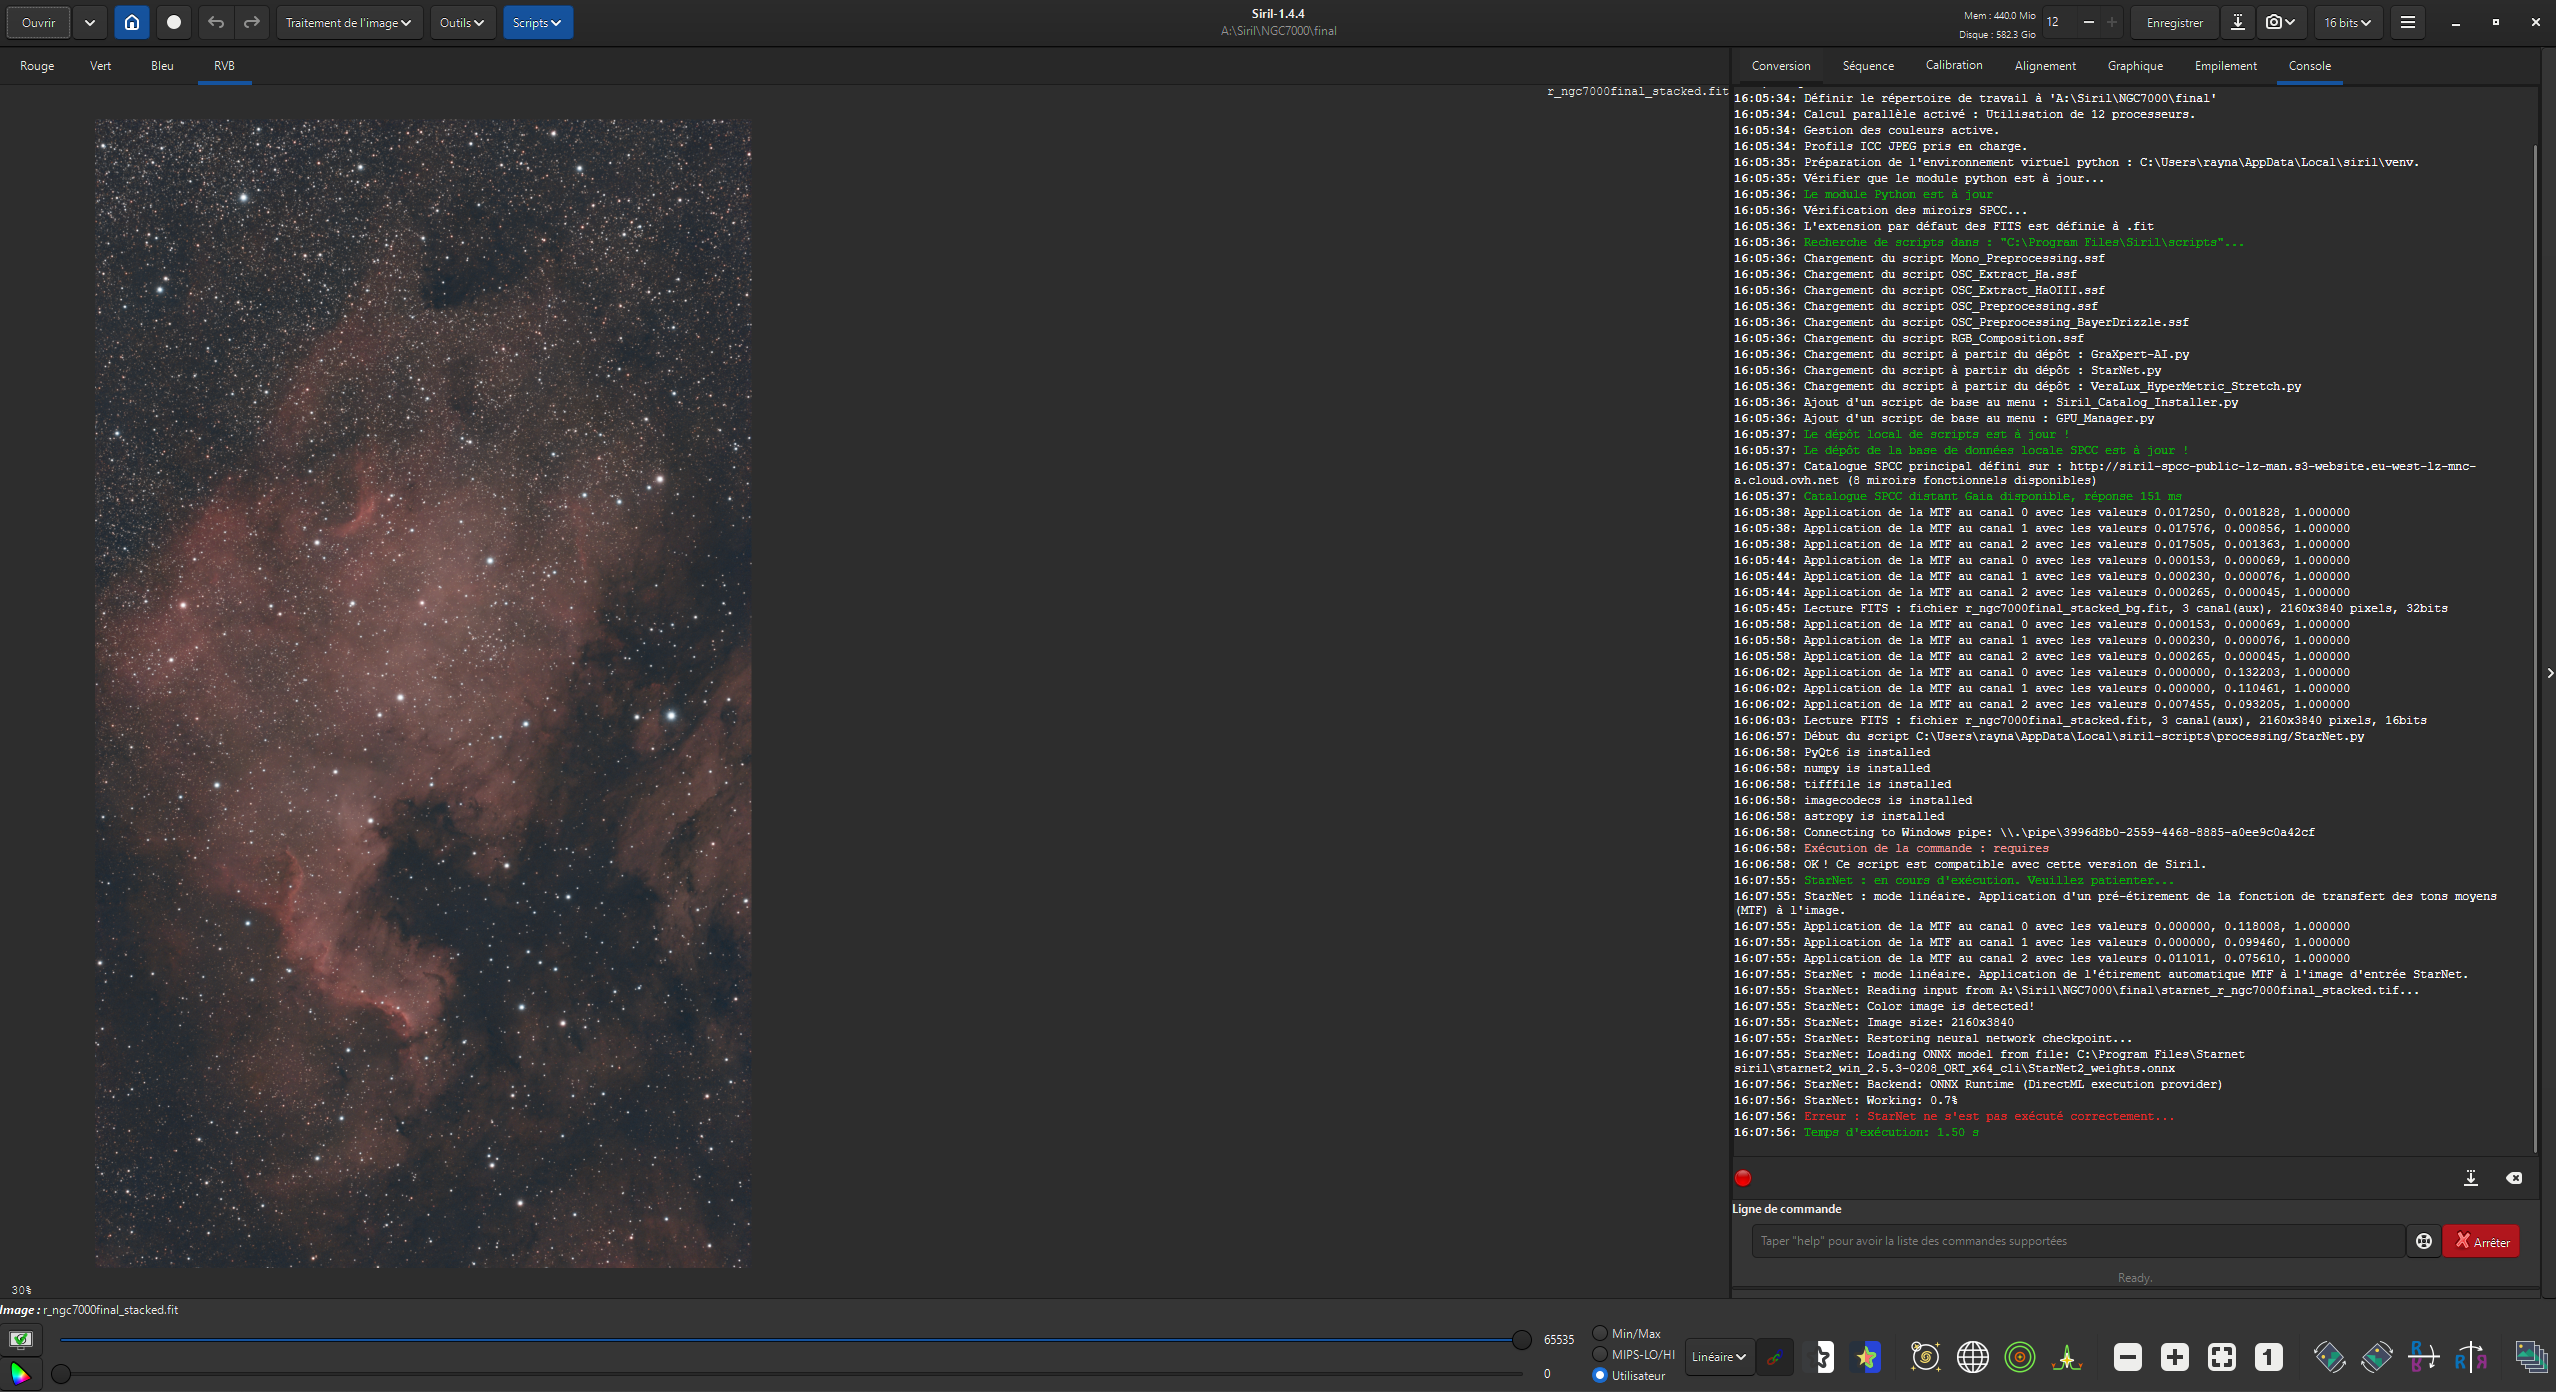2556x1392 pixels.
Task: Click the upper 65535 cut-off slider handle
Action: (1521, 1340)
